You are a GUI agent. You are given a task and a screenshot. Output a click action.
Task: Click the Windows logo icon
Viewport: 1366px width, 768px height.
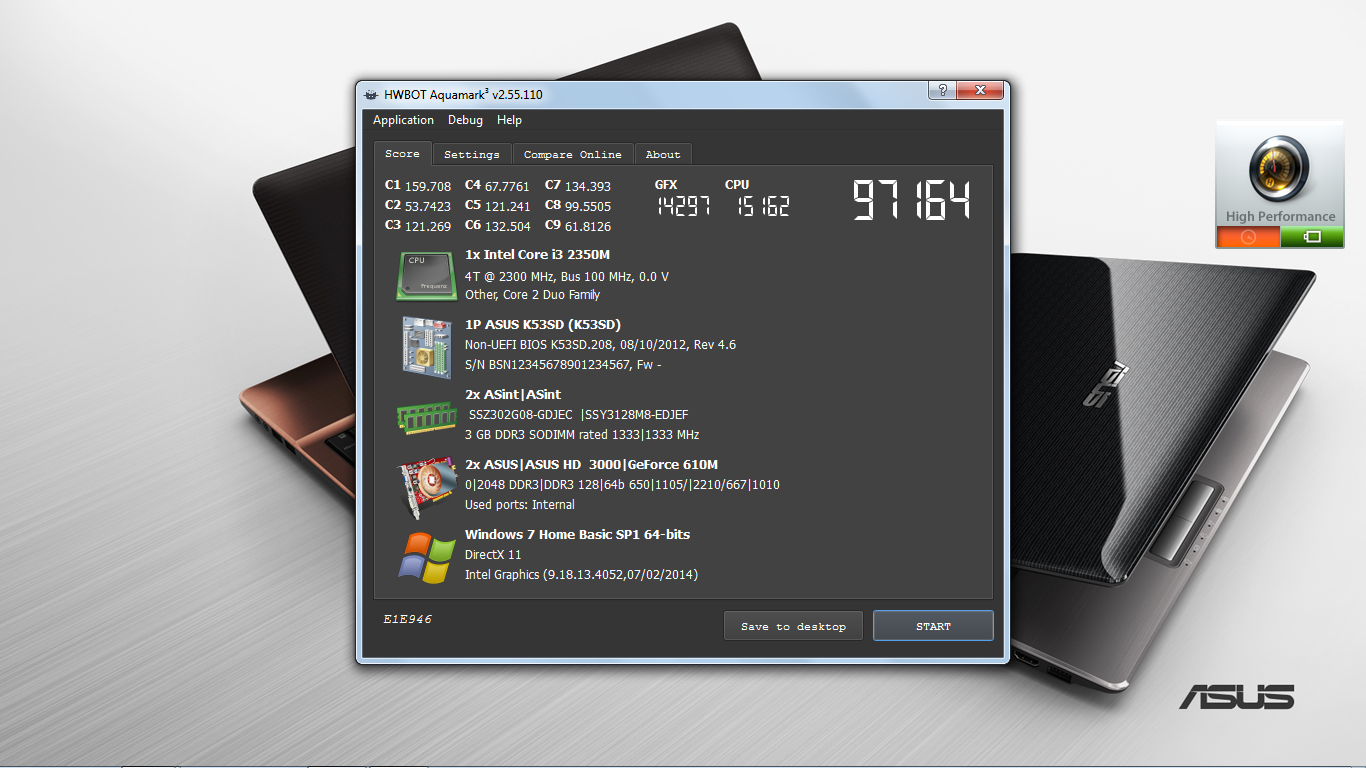[427, 557]
